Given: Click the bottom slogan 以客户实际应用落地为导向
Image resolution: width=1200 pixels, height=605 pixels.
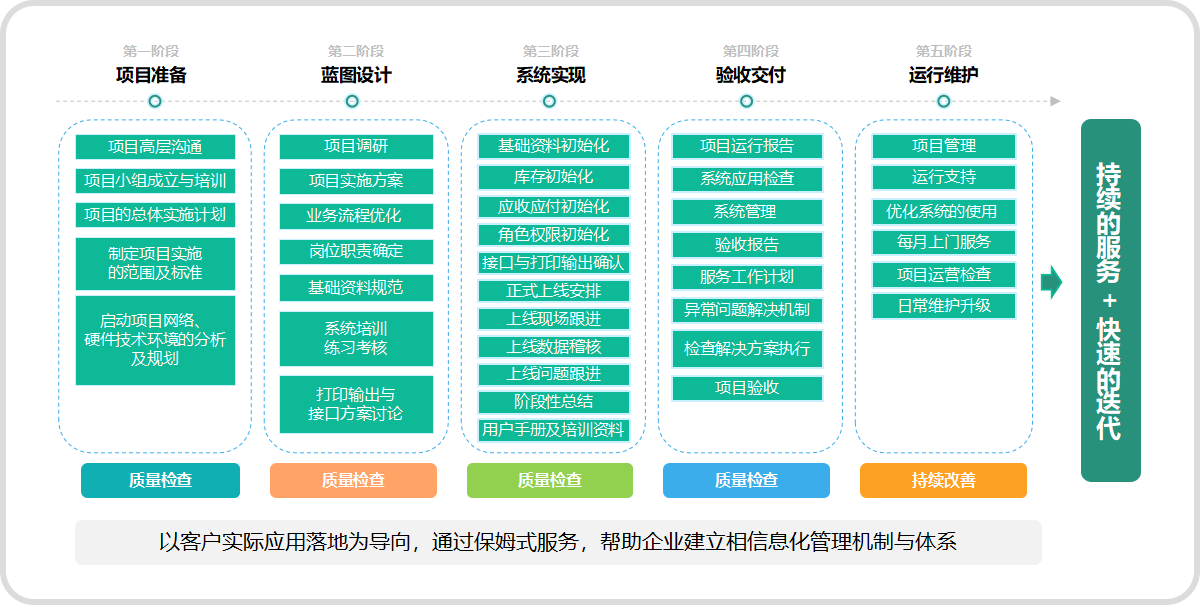Looking at the screenshot, I should coord(558,542).
